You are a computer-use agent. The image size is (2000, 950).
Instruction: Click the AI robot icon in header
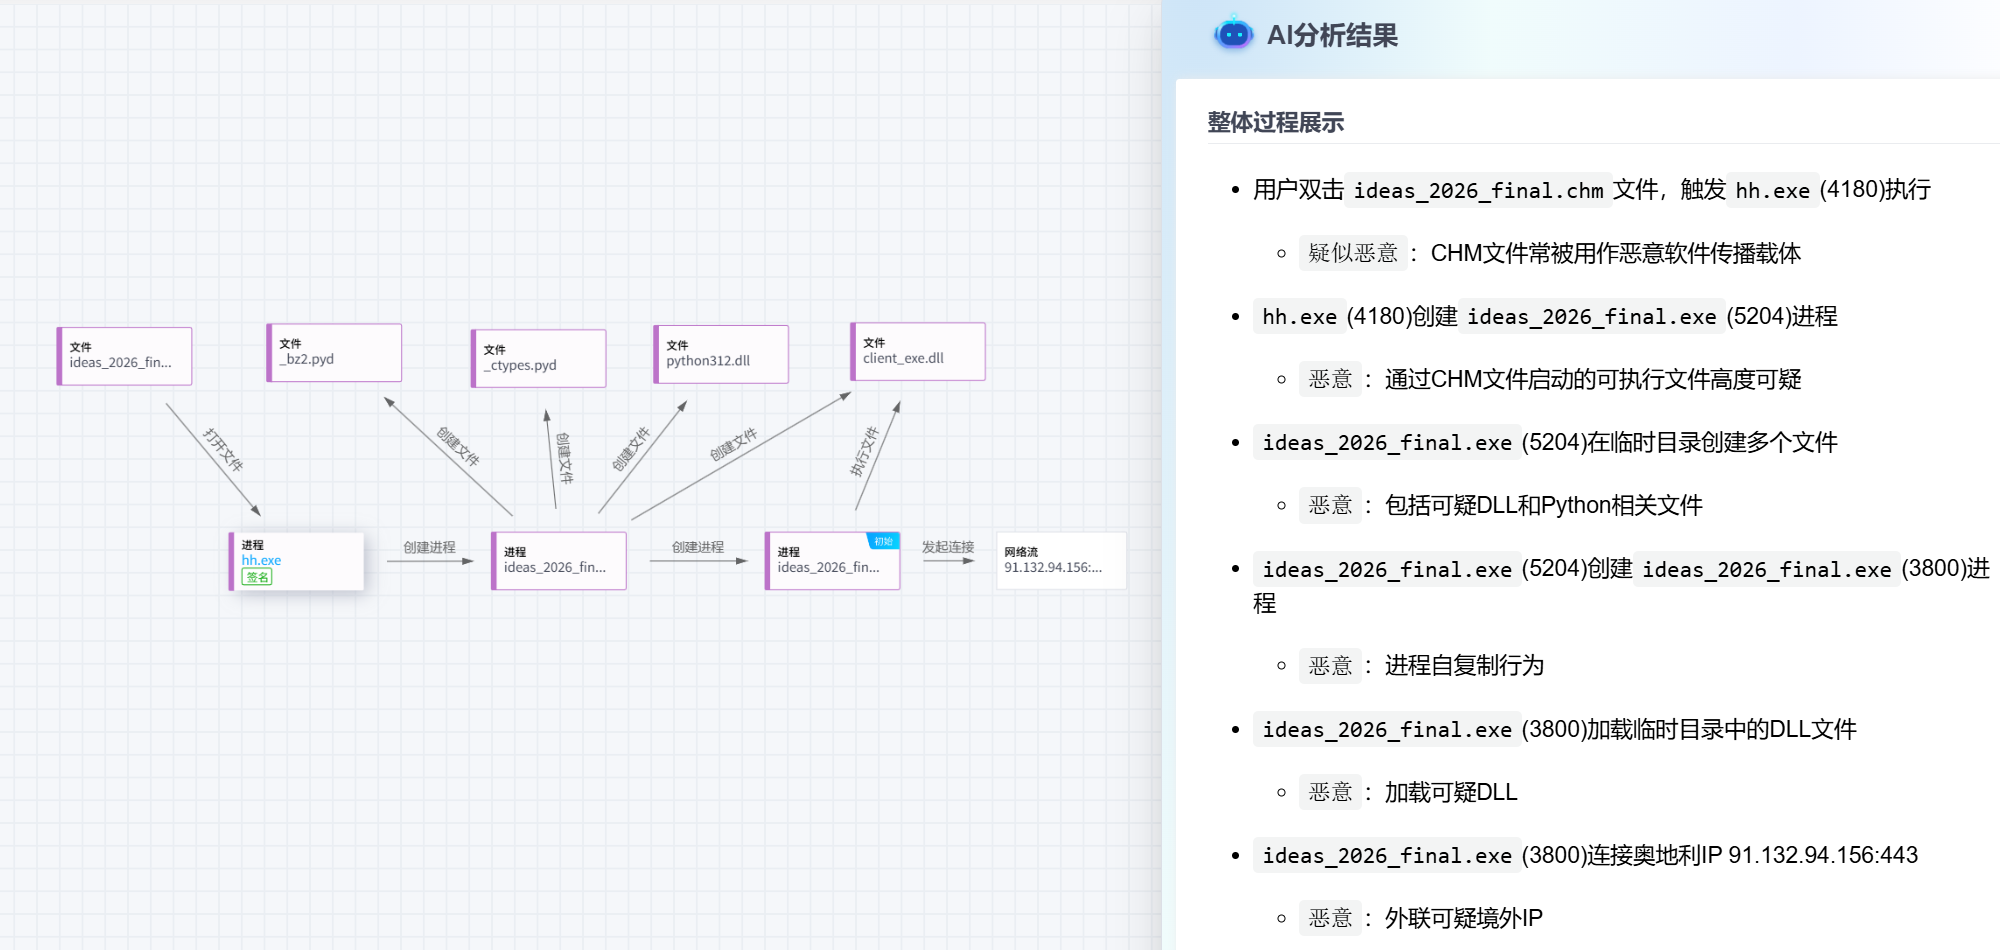tap(1233, 34)
